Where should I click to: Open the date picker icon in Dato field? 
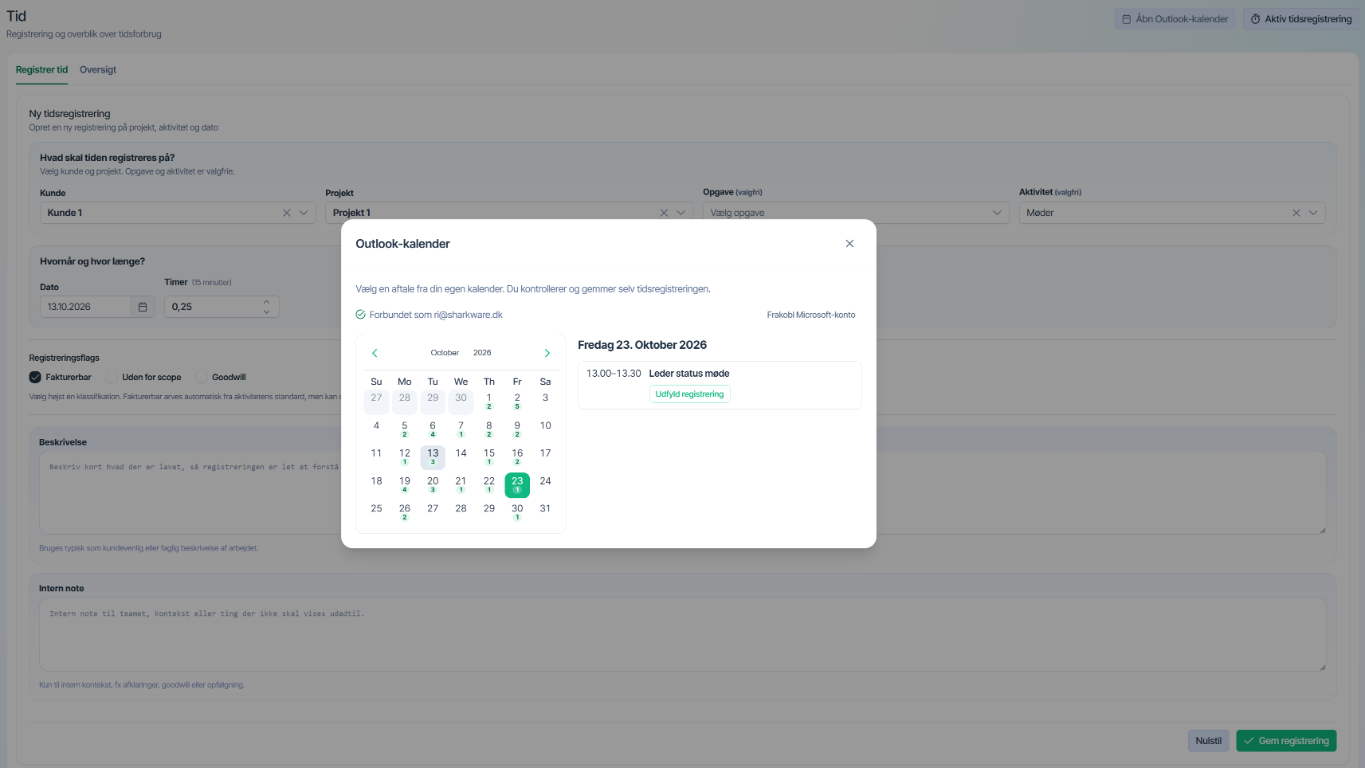pos(143,307)
